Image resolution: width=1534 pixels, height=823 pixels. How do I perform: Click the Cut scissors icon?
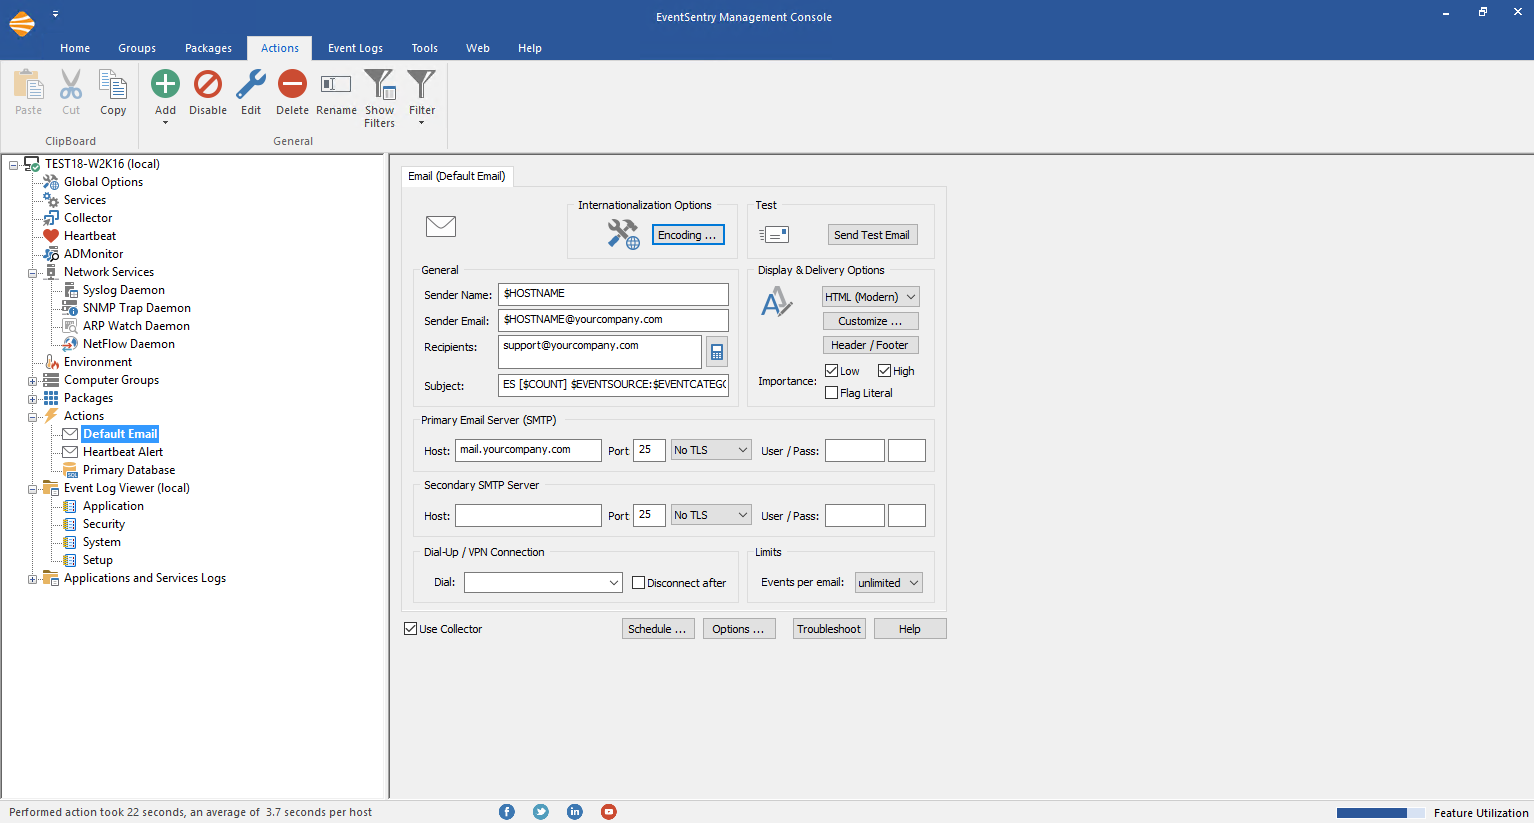(x=71, y=84)
